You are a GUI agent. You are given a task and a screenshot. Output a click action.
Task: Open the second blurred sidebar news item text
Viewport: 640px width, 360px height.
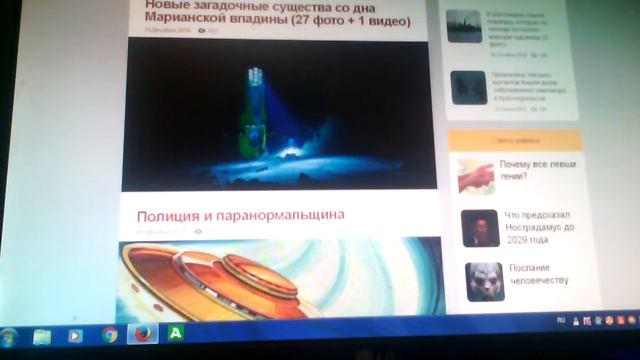(529, 87)
